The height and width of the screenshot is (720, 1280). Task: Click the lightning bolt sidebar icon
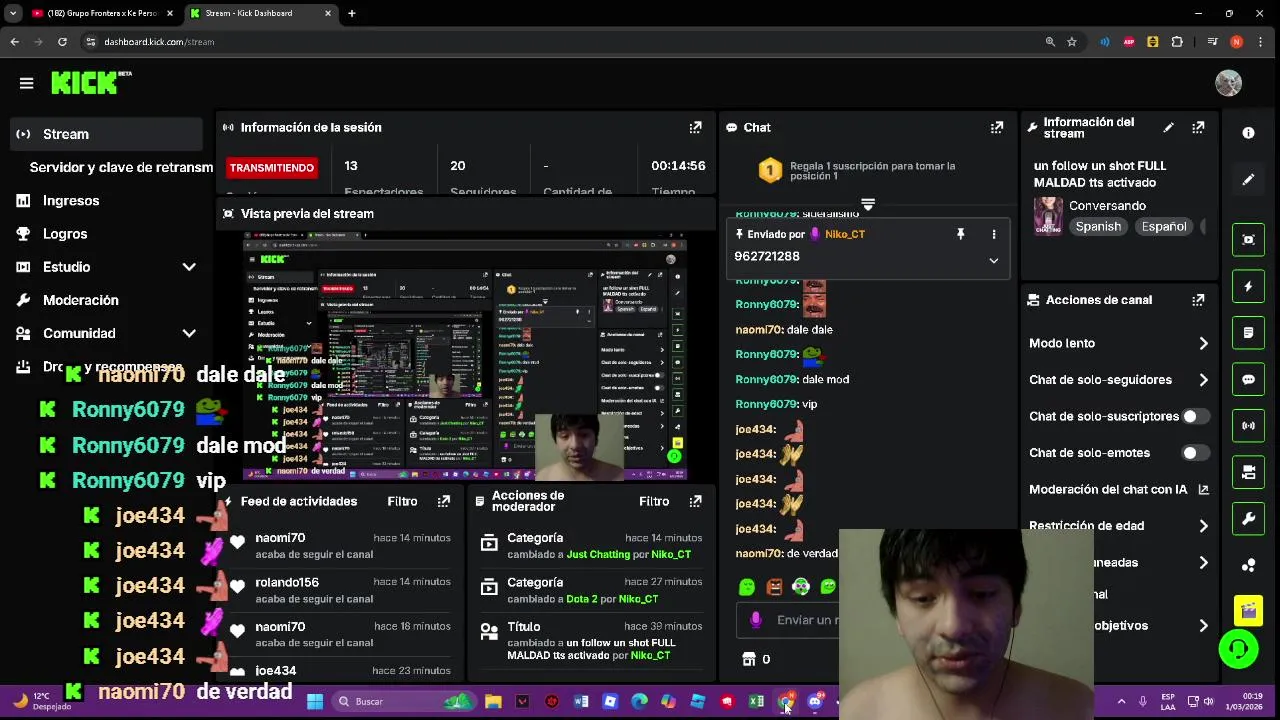point(1248,286)
